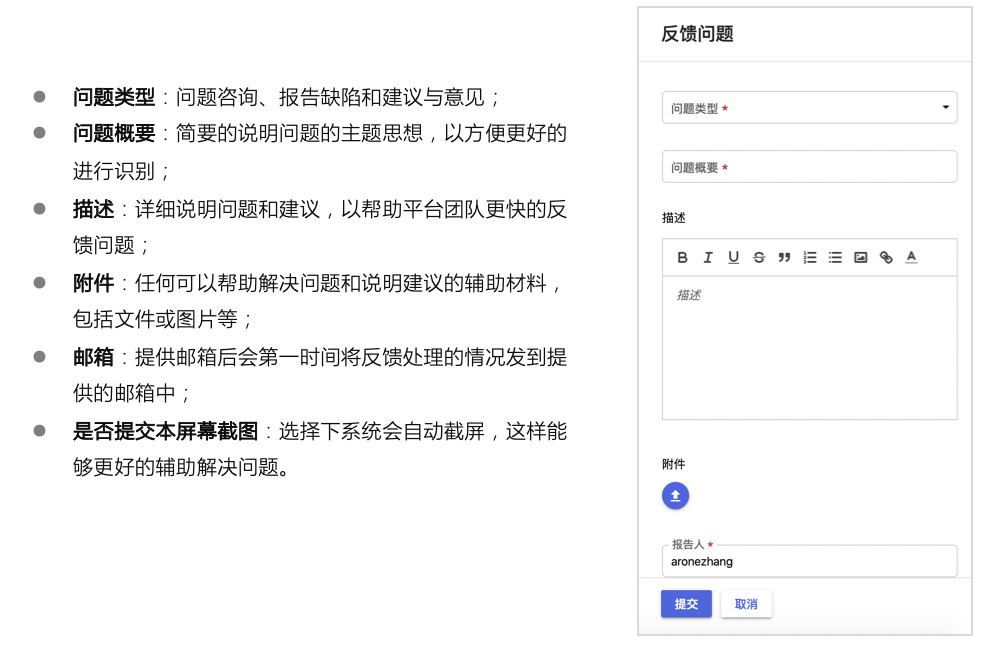Viewport: 982px width, 646px height.
Task: Expand the 问题类型 dropdown arrow
Action: 944,107
